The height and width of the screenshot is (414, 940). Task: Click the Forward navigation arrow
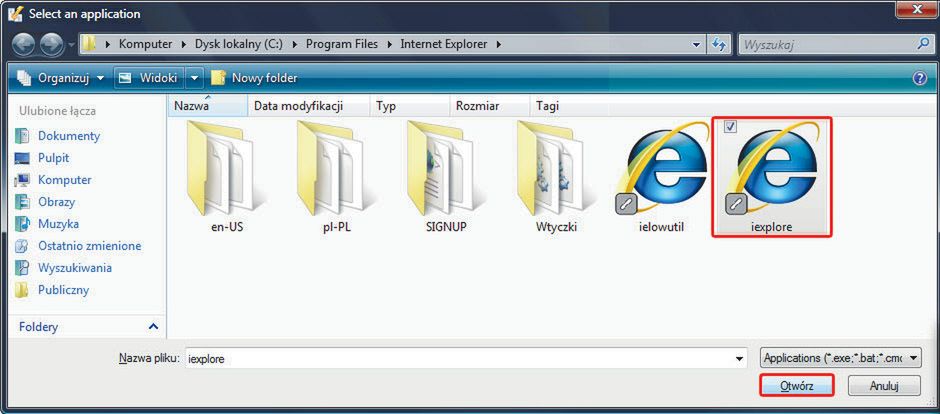[52, 45]
